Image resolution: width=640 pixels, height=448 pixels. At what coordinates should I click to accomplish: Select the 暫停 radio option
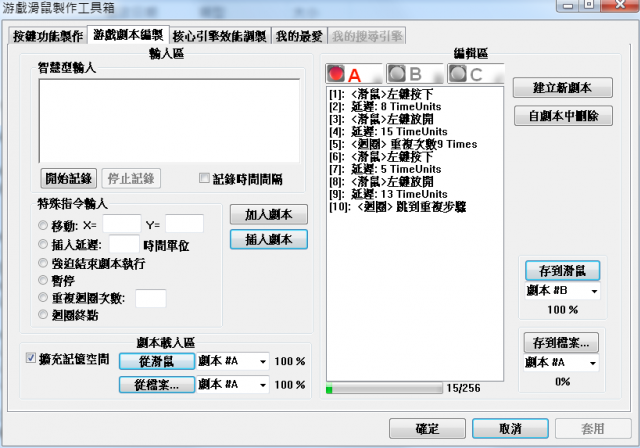(43, 280)
